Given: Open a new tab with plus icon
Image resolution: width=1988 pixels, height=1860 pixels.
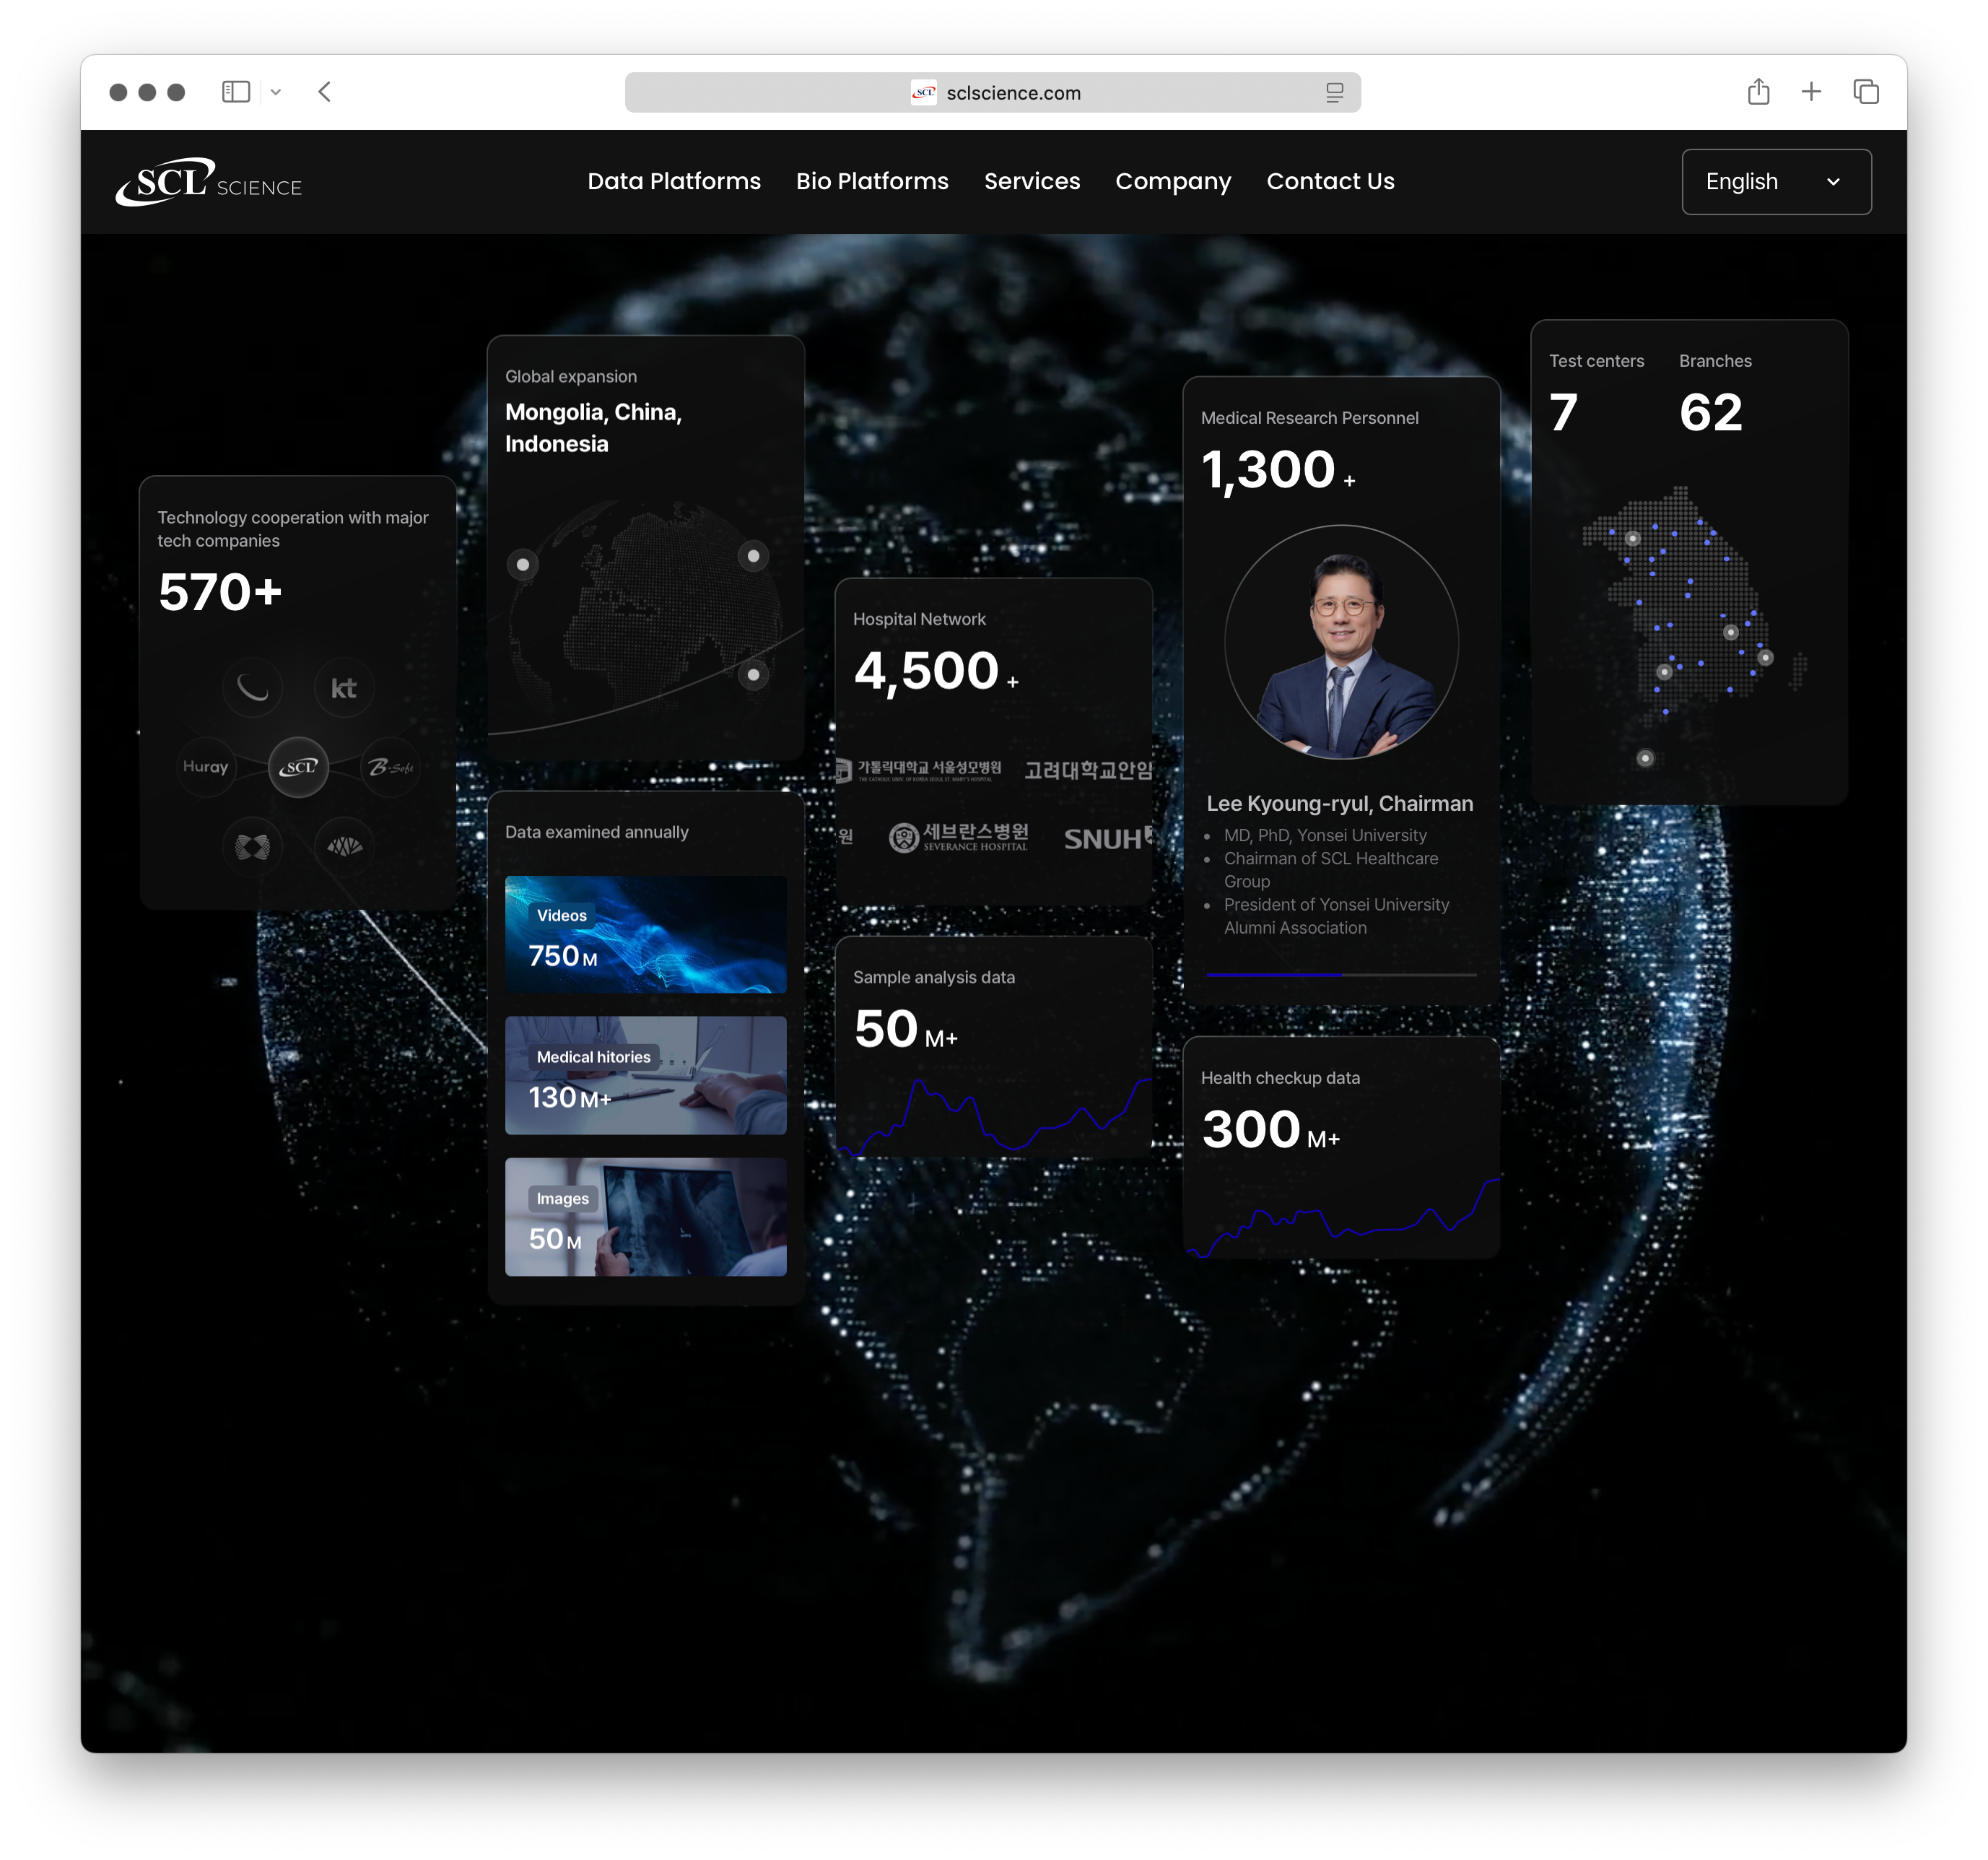Looking at the screenshot, I should (1811, 92).
